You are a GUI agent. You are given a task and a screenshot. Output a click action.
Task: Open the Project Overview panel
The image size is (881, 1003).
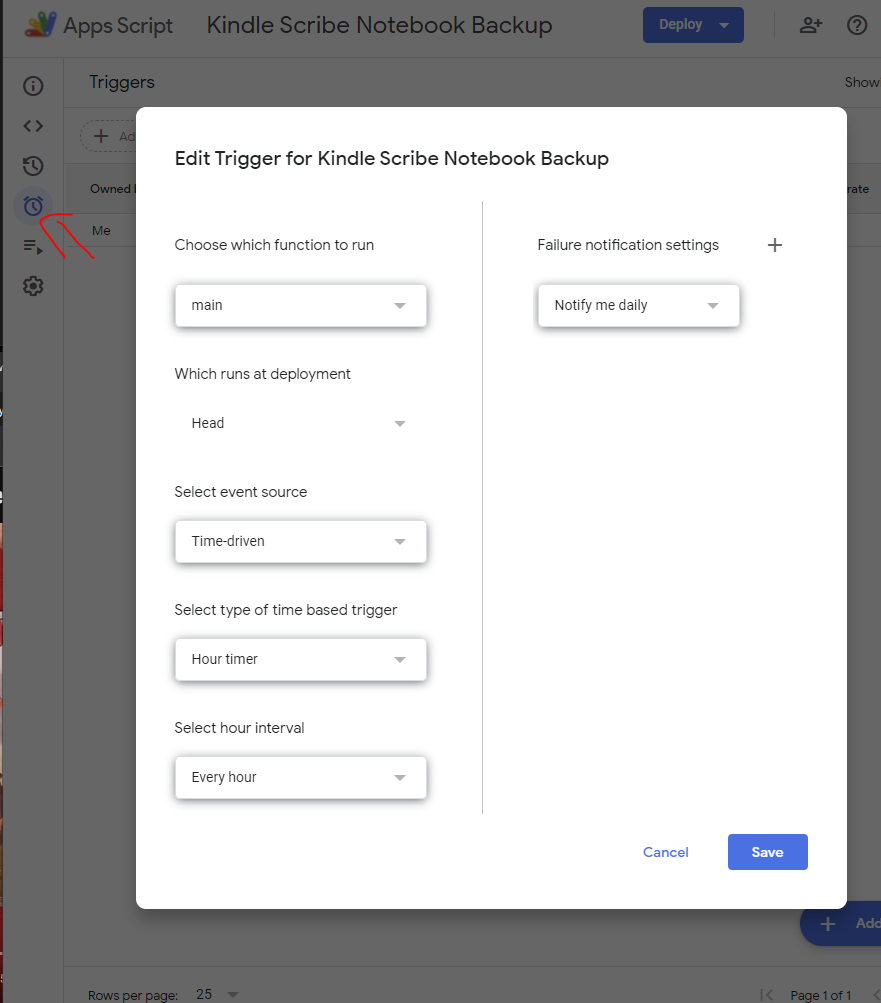pos(32,86)
